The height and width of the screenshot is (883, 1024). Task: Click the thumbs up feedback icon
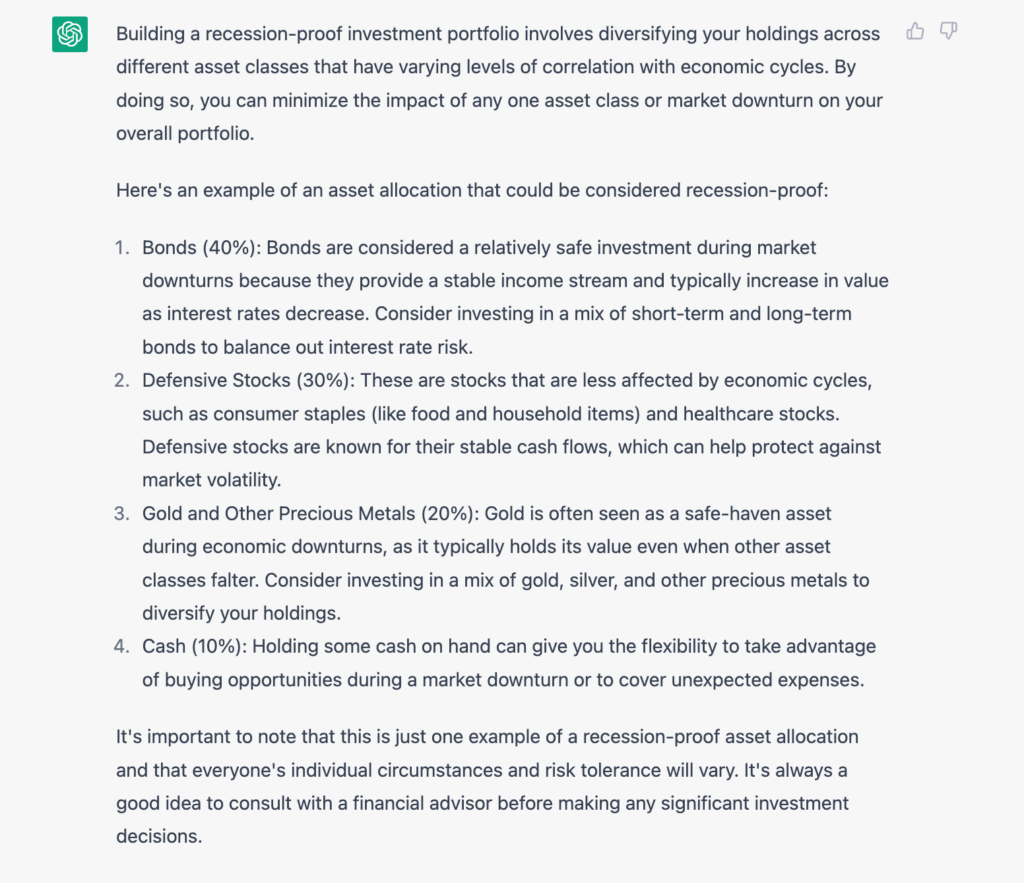coord(915,31)
